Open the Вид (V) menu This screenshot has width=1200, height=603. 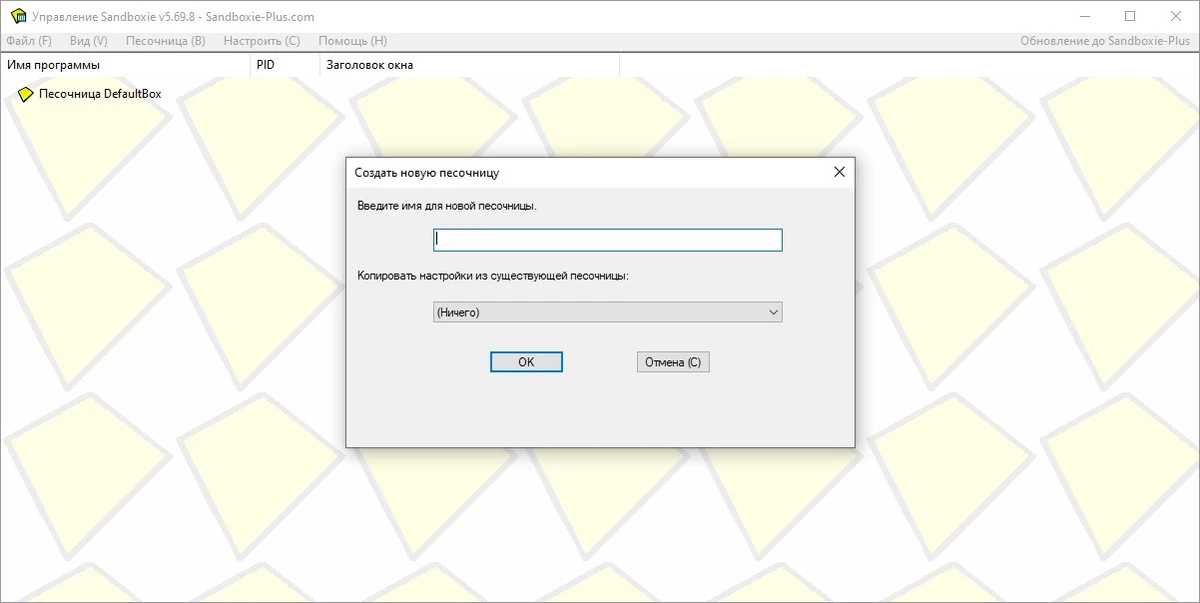(89, 41)
